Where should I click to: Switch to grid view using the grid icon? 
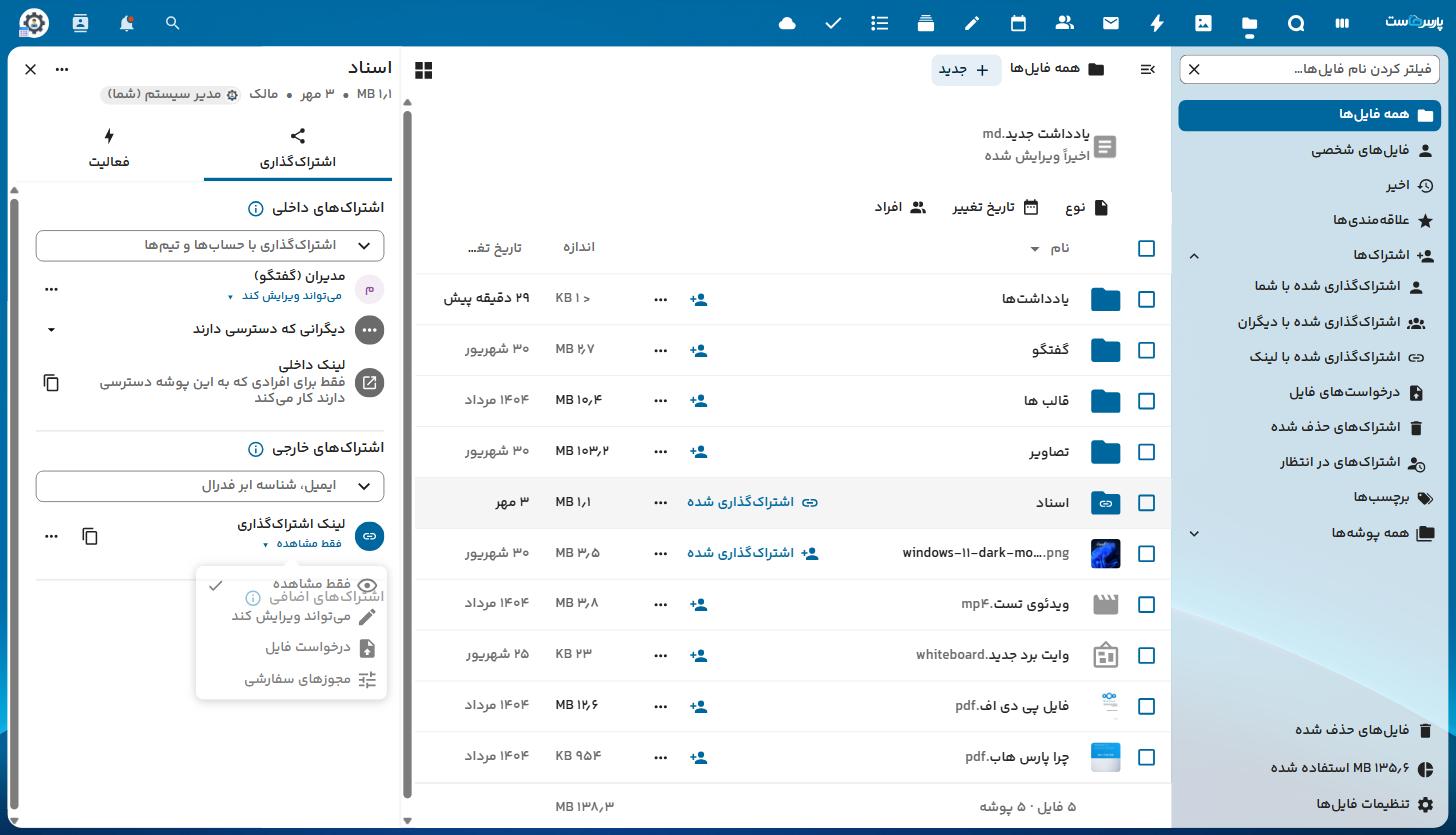pyautogui.click(x=424, y=70)
